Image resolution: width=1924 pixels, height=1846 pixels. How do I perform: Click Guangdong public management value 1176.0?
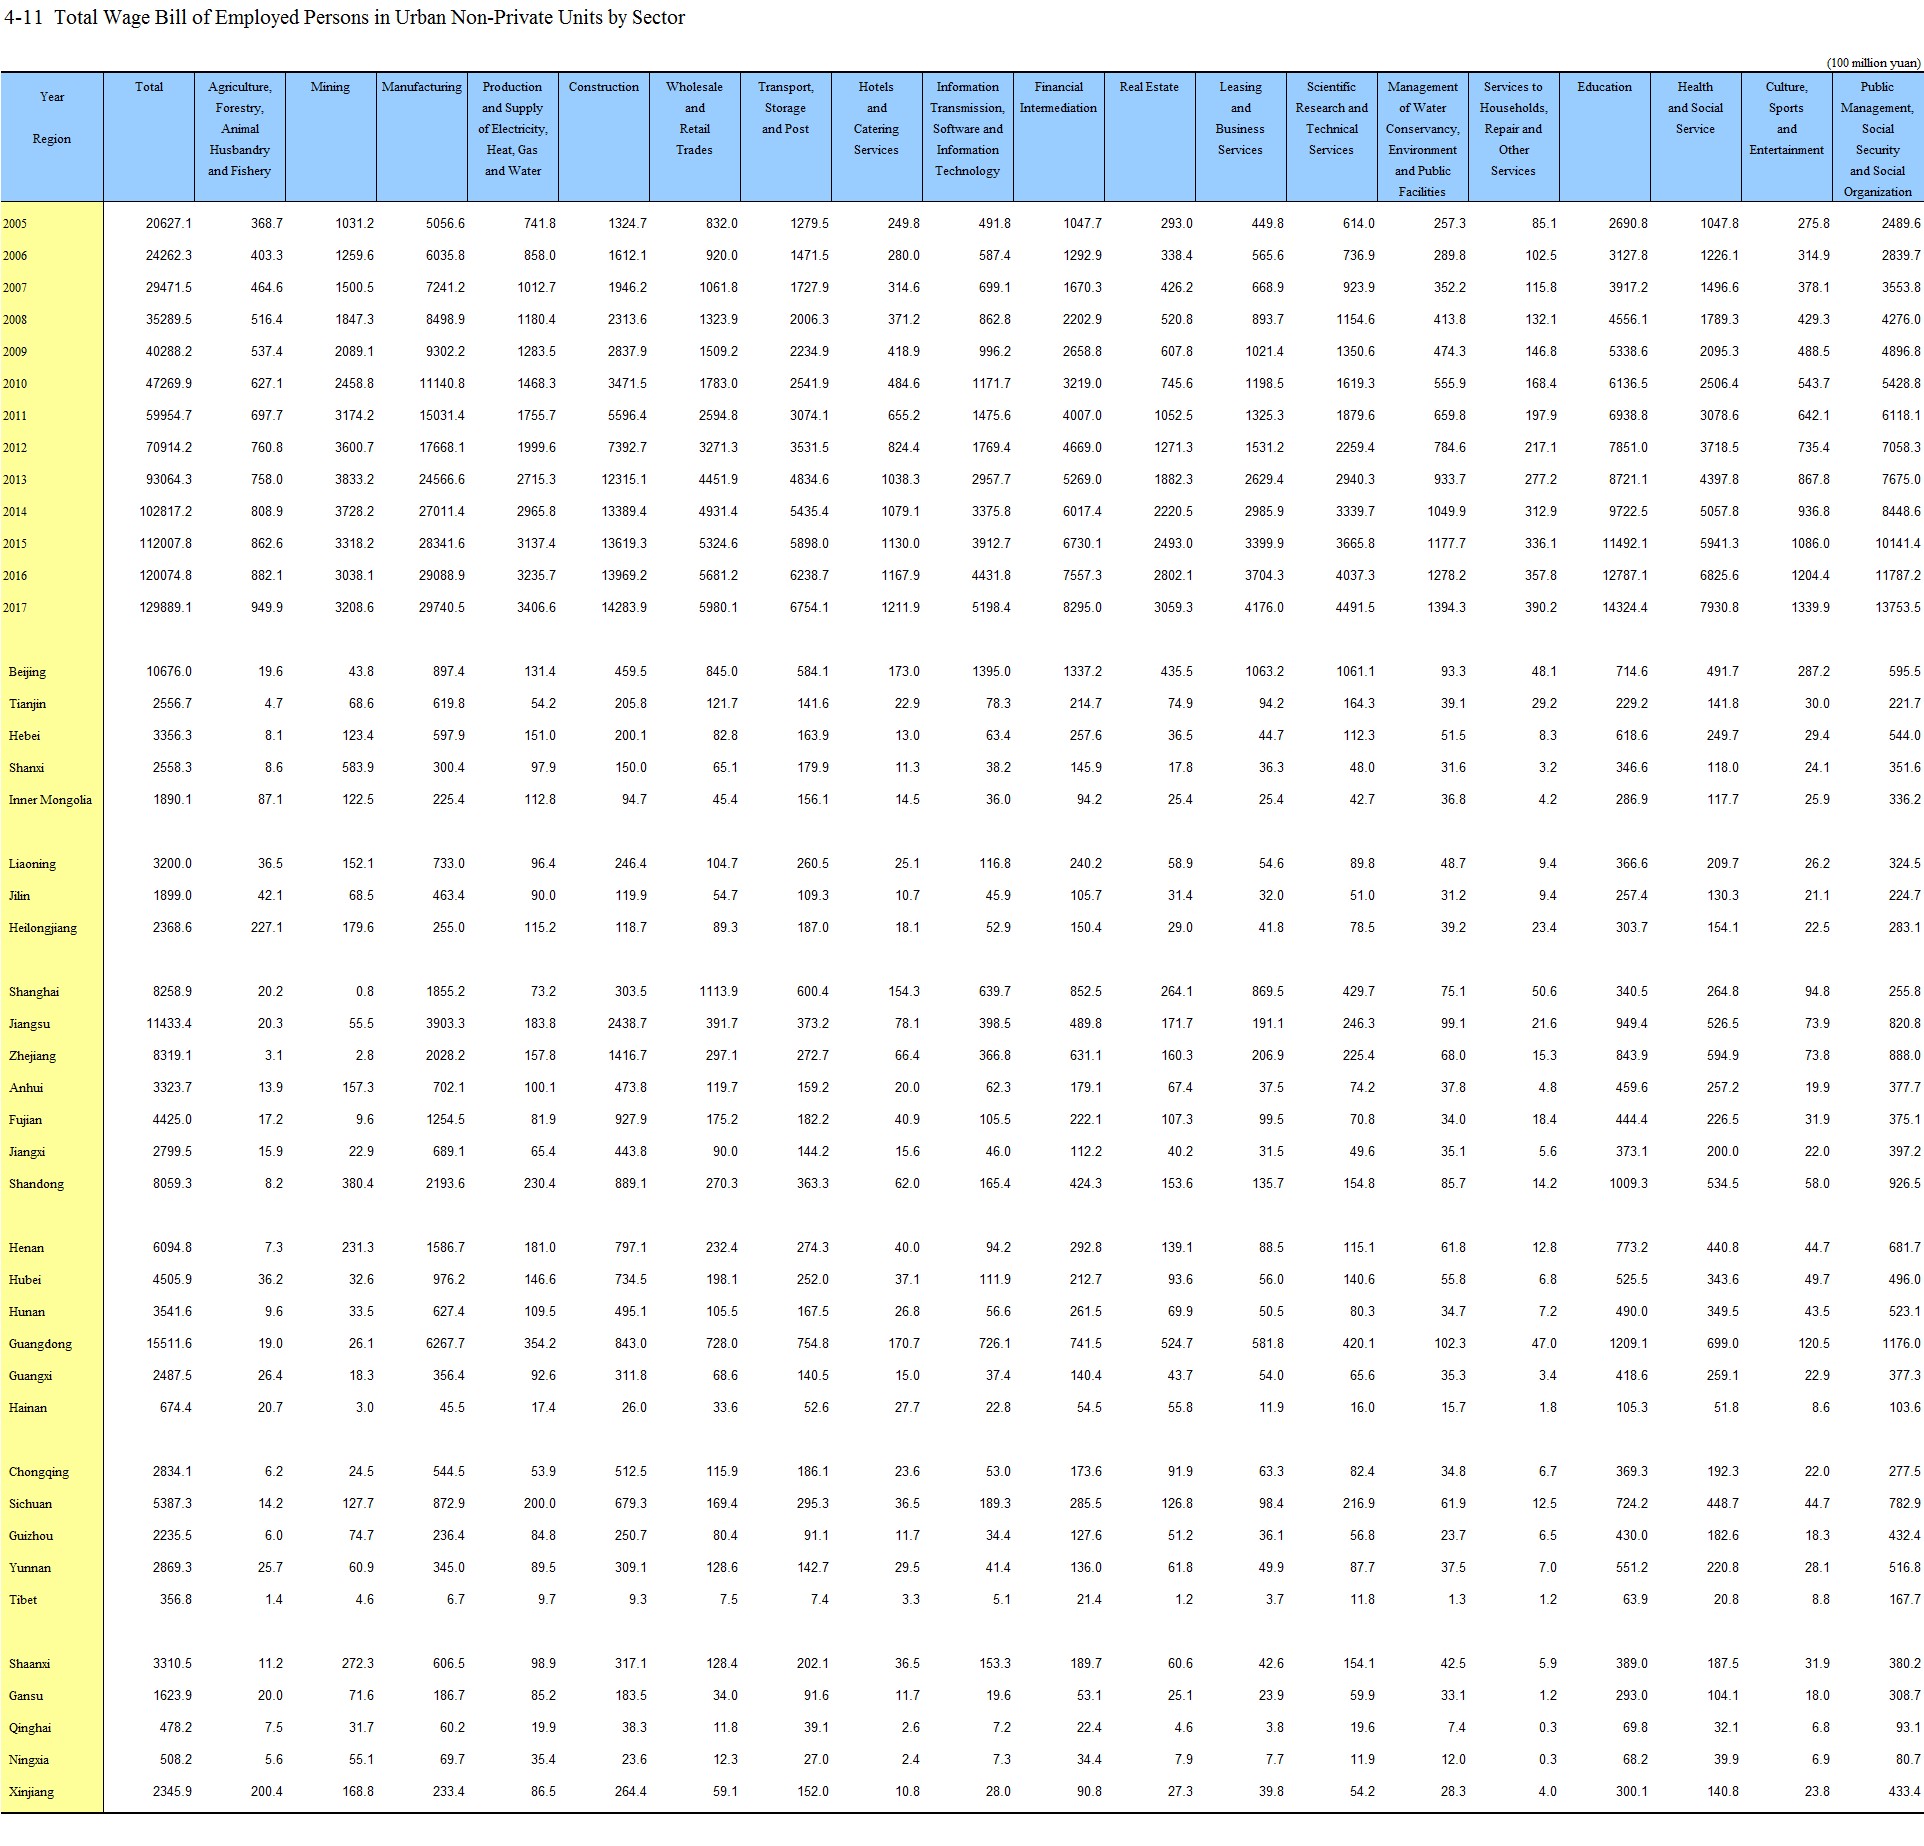click(x=1902, y=1344)
